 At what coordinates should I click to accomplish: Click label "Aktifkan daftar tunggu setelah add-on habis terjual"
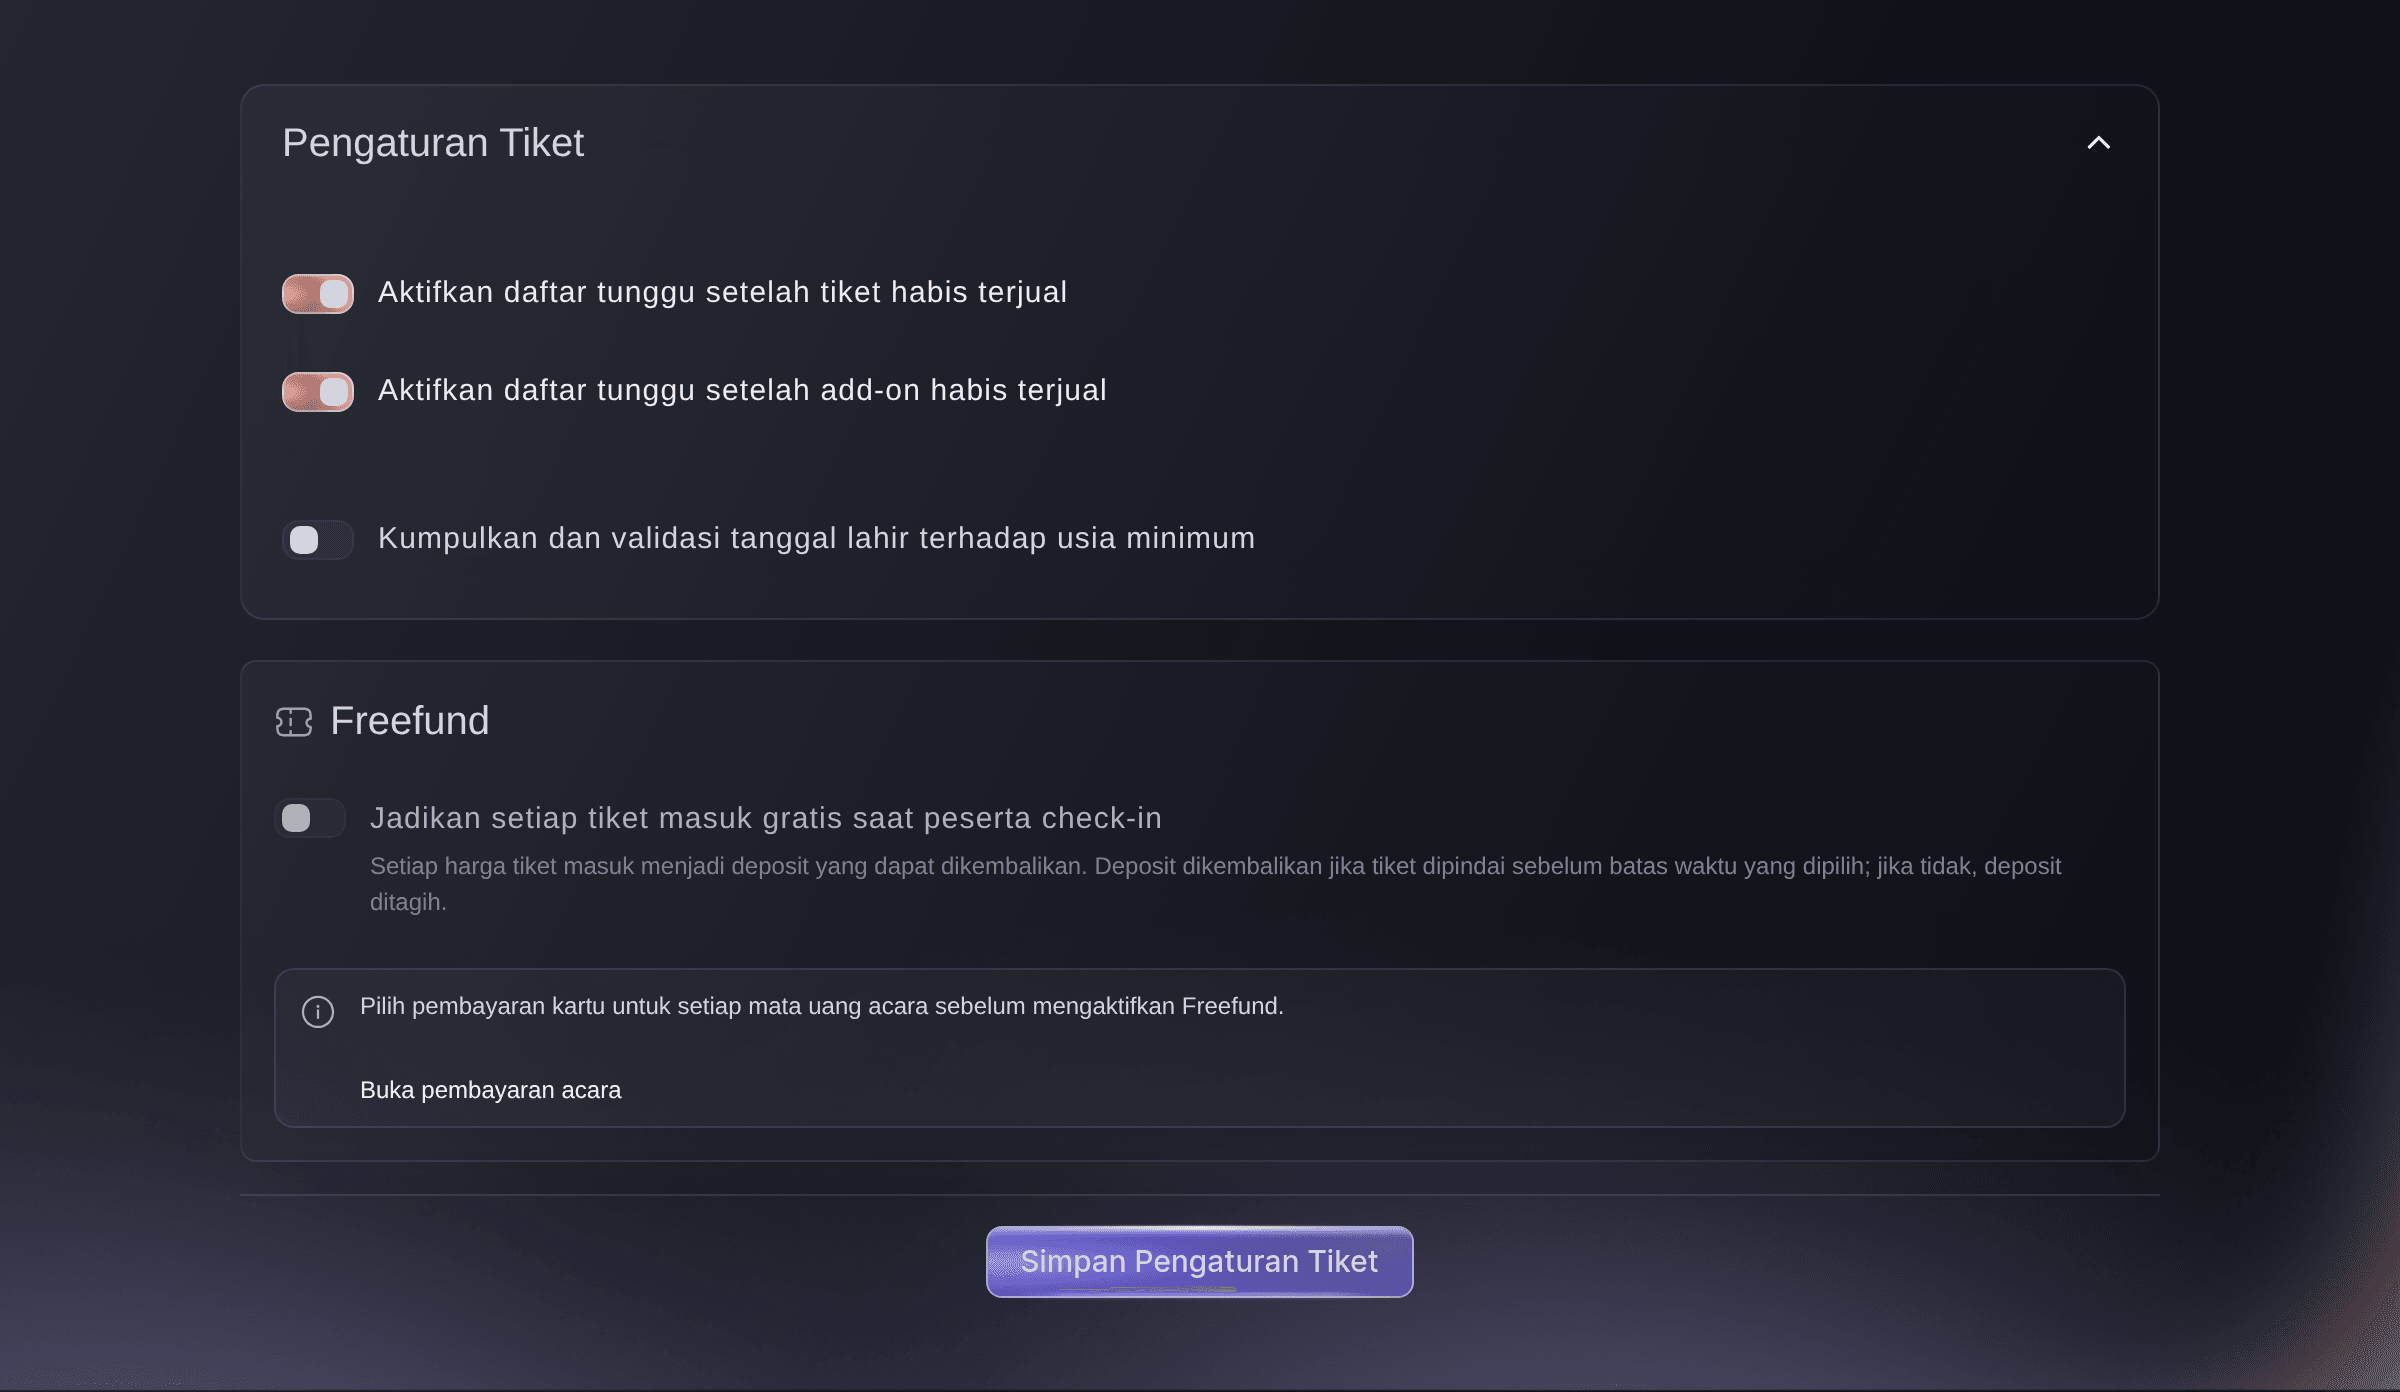[x=742, y=390]
